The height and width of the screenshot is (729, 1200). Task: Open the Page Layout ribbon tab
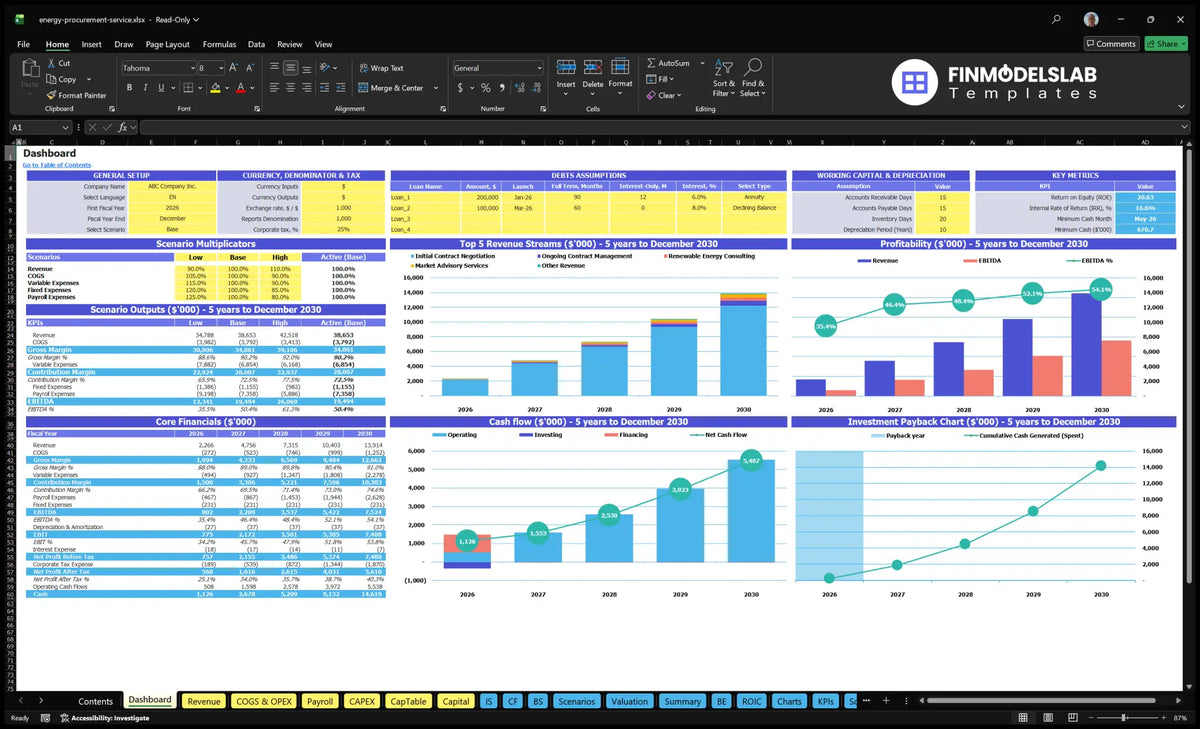[x=167, y=44]
